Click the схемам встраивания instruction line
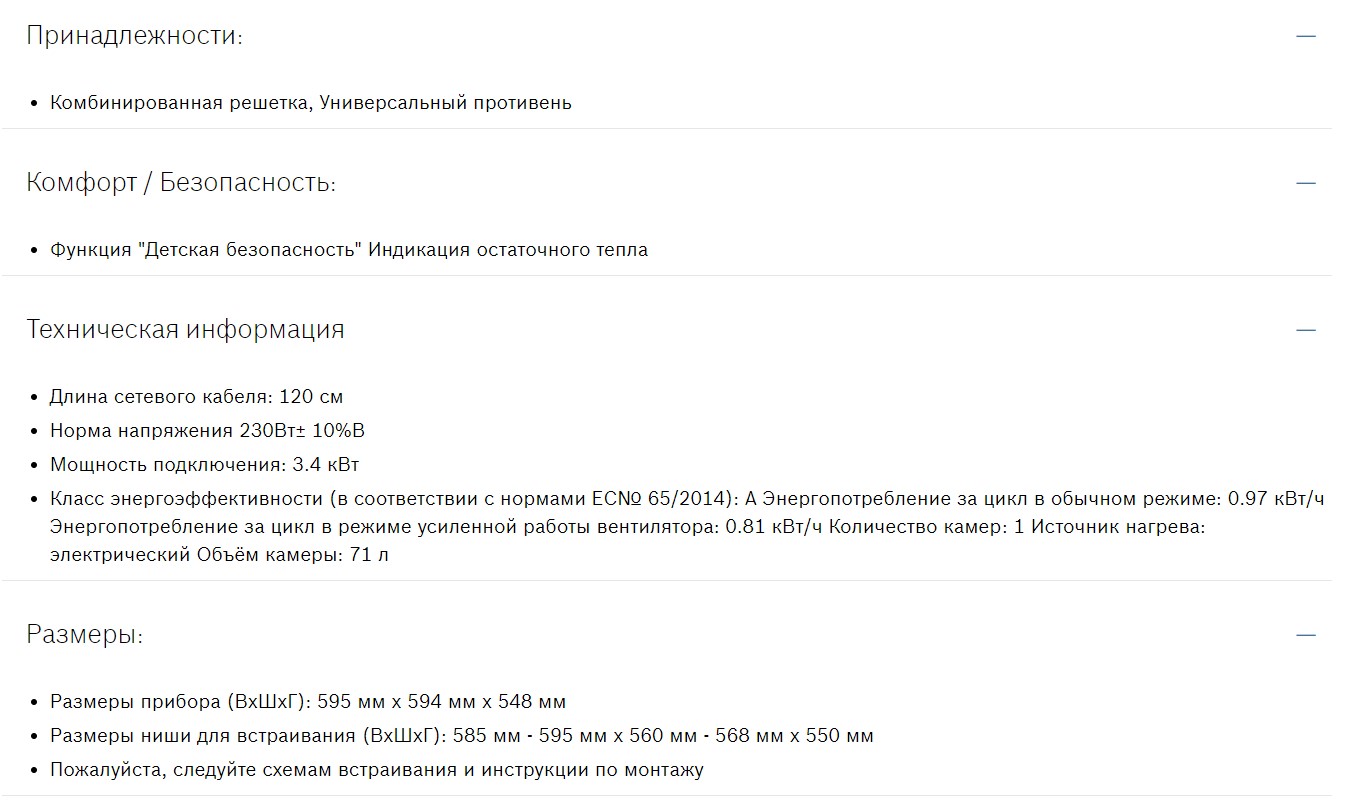Screen dimensions: 1351x805 pyautogui.click(x=376, y=770)
